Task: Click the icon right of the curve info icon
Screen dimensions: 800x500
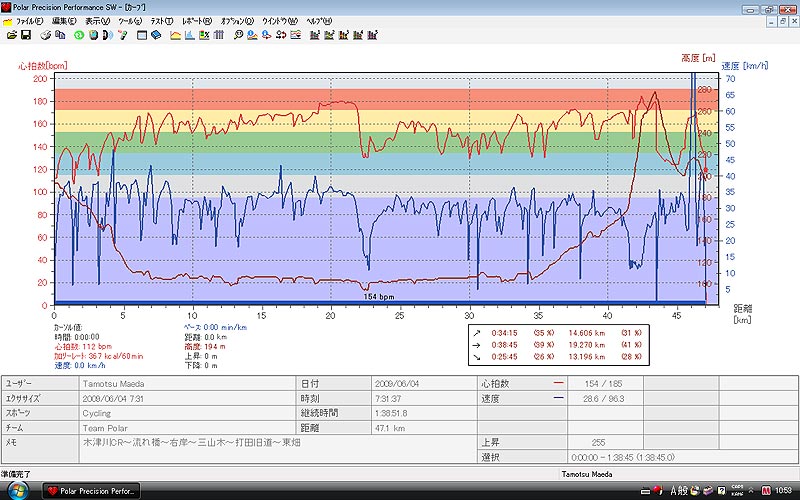Action: 266,35
